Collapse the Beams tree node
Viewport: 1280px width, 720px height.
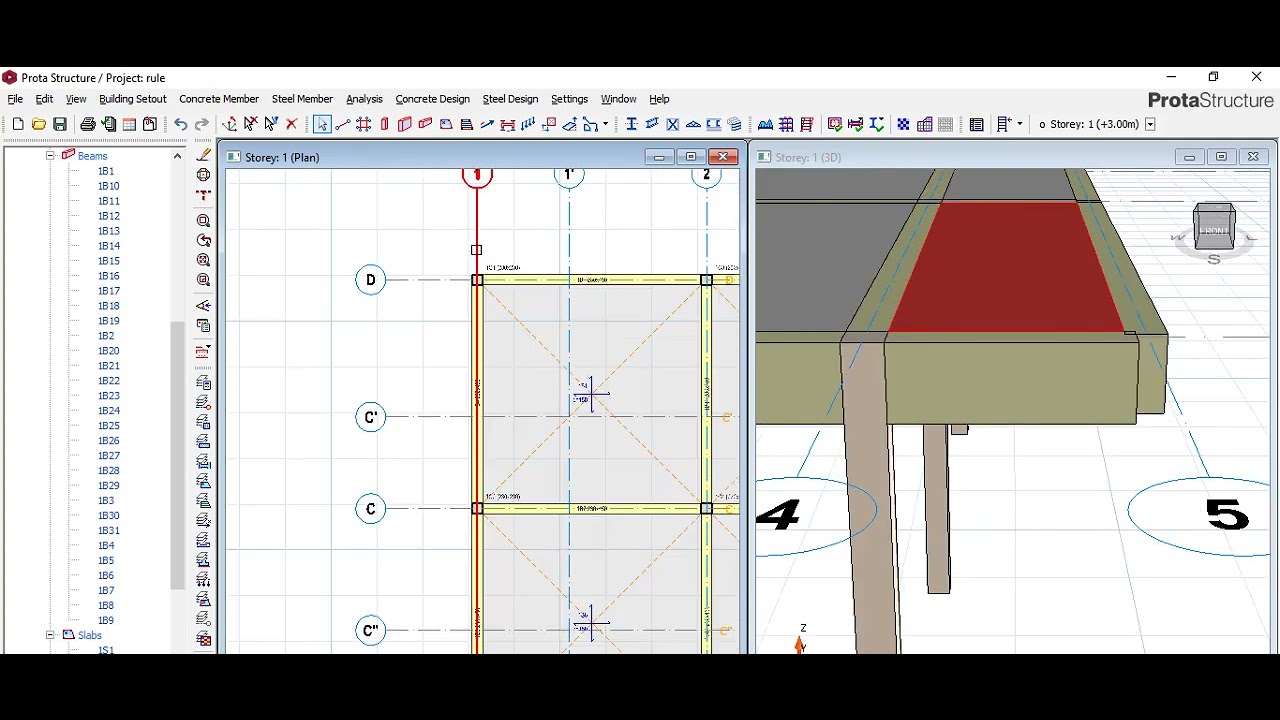point(50,155)
